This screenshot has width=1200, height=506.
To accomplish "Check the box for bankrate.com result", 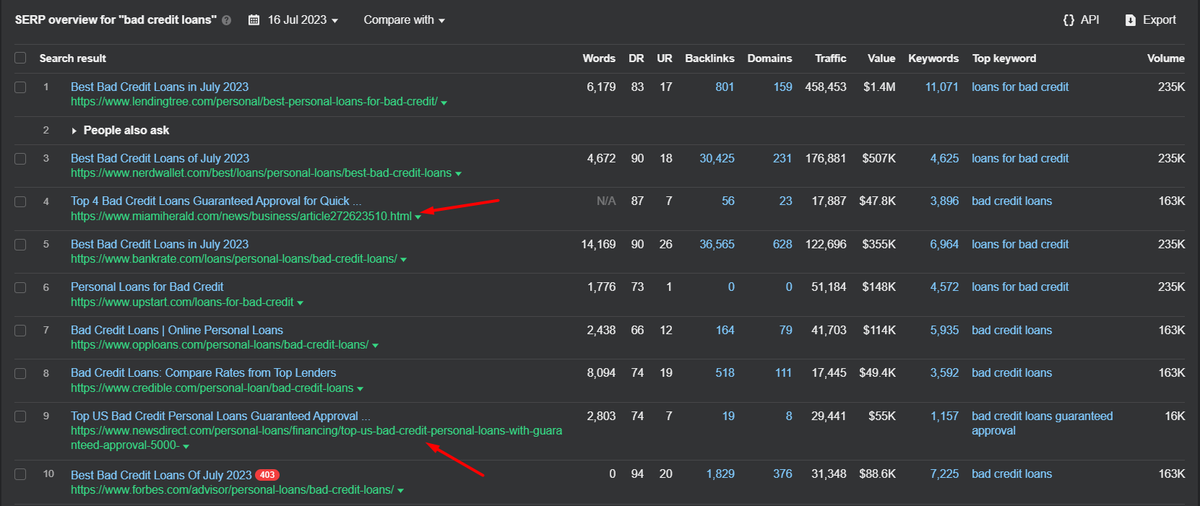I will [21, 245].
